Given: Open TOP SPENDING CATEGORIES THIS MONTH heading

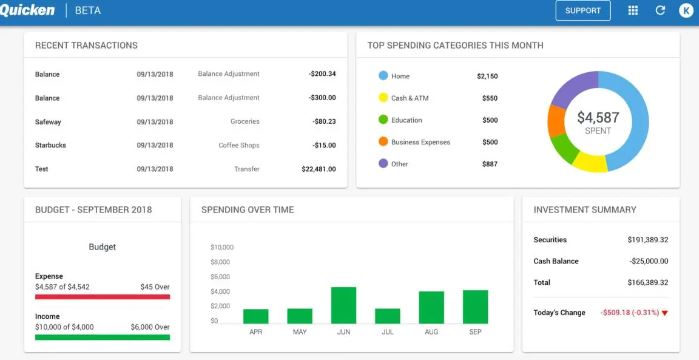Looking at the screenshot, I should 455,45.
